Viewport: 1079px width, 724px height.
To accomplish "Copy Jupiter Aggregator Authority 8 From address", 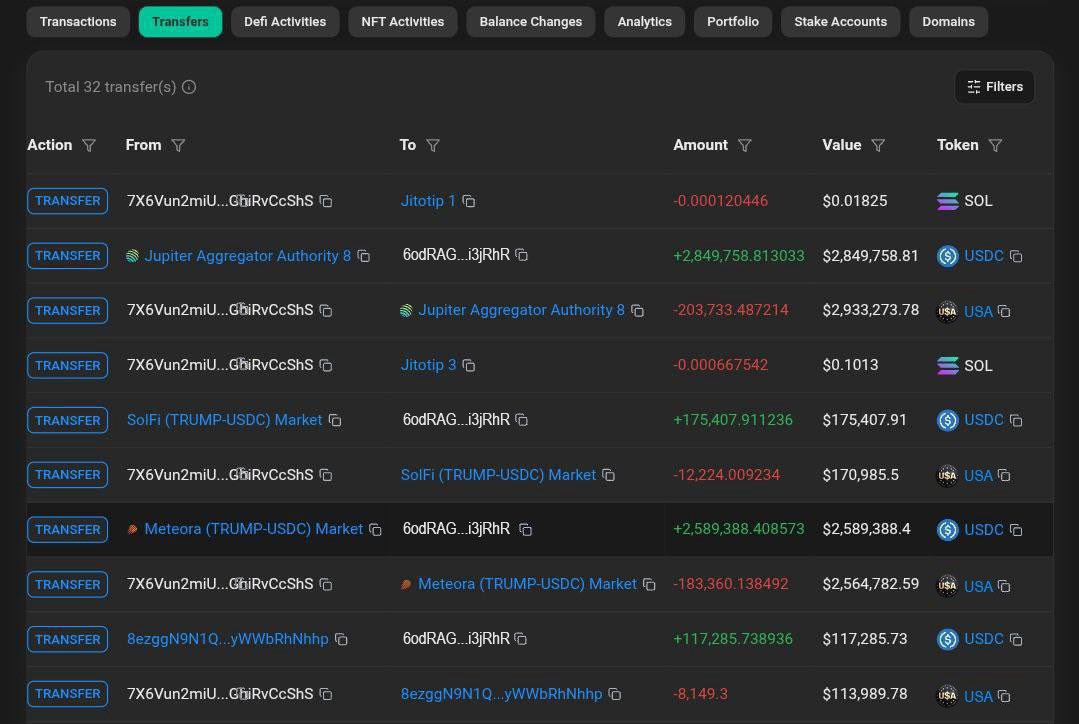I will click(x=364, y=256).
